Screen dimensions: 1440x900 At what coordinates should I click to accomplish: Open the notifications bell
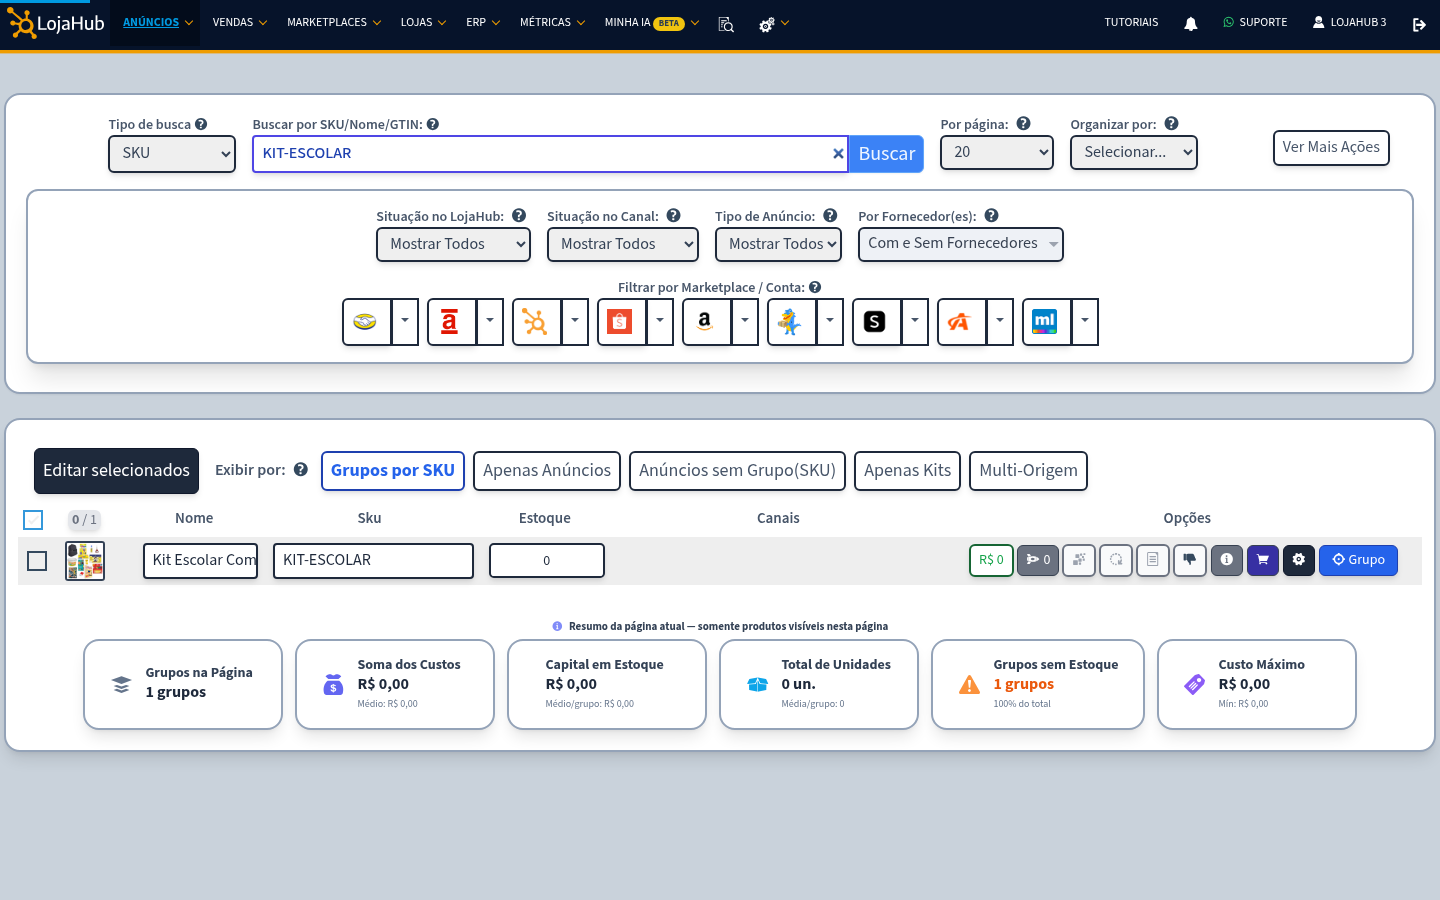[x=1190, y=24]
